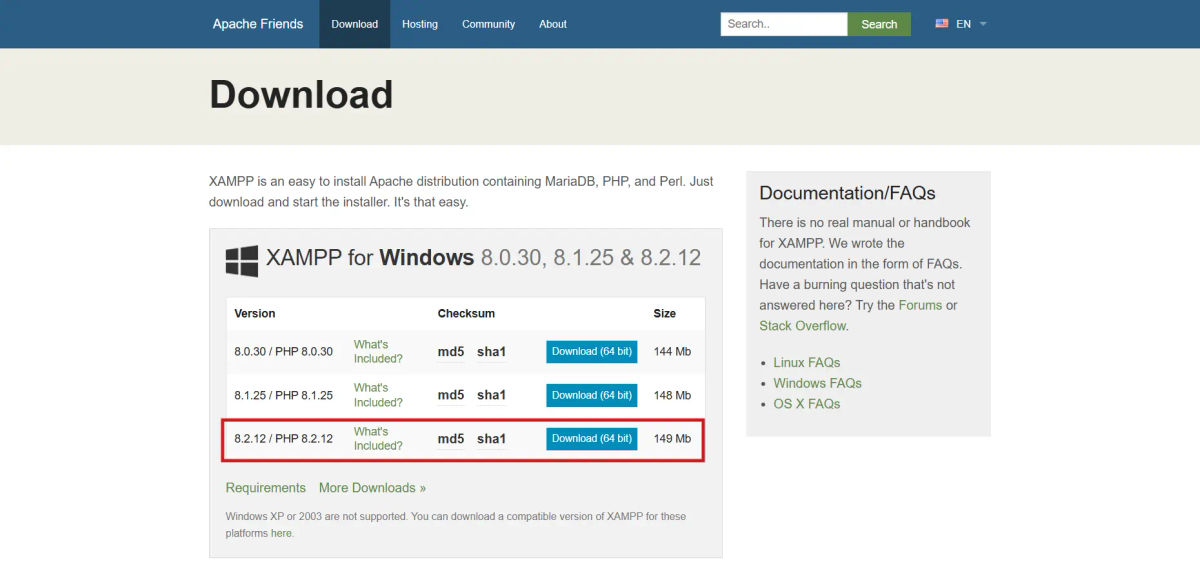This screenshot has width=1200, height=571.
Task: Download 8.1.25 64 bit installer
Action: pyautogui.click(x=592, y=395)
